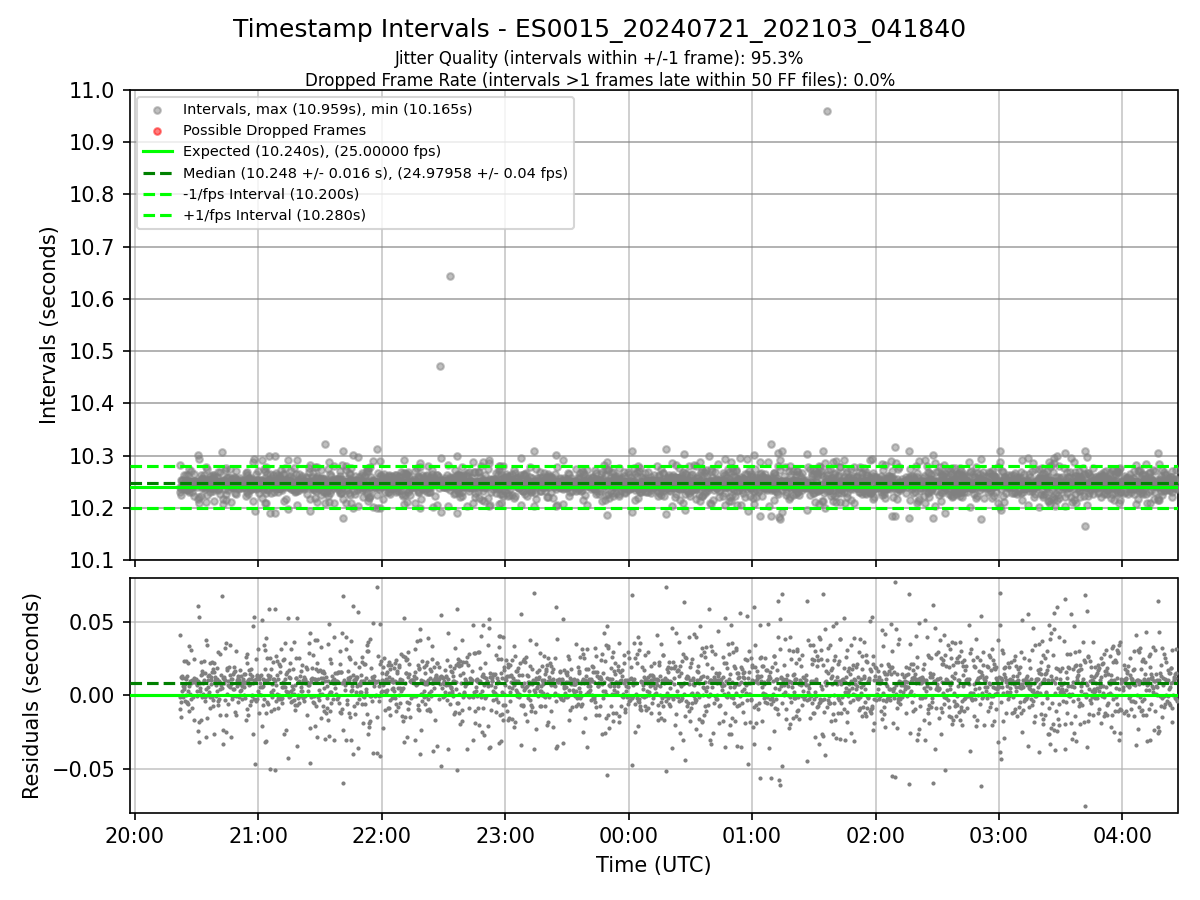Click the outlier point near 10.47 seconds
Screen dimensions: 1200x900
[x=440, y=366]
